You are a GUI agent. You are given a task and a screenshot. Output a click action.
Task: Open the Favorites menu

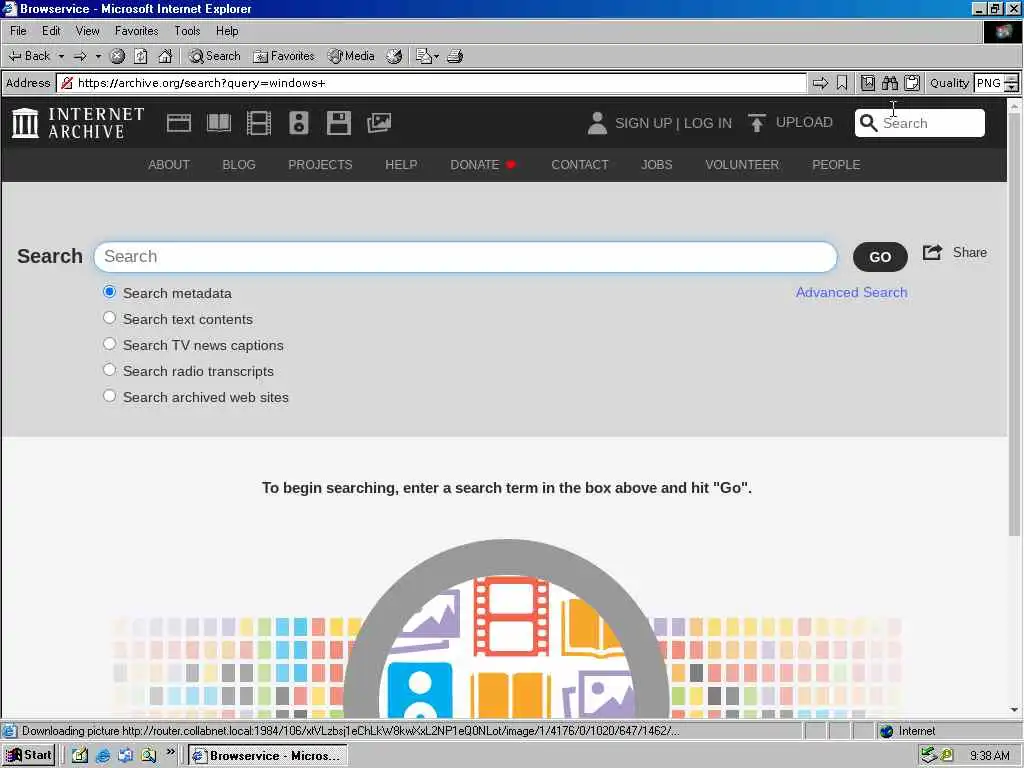[x=136, y=31]
